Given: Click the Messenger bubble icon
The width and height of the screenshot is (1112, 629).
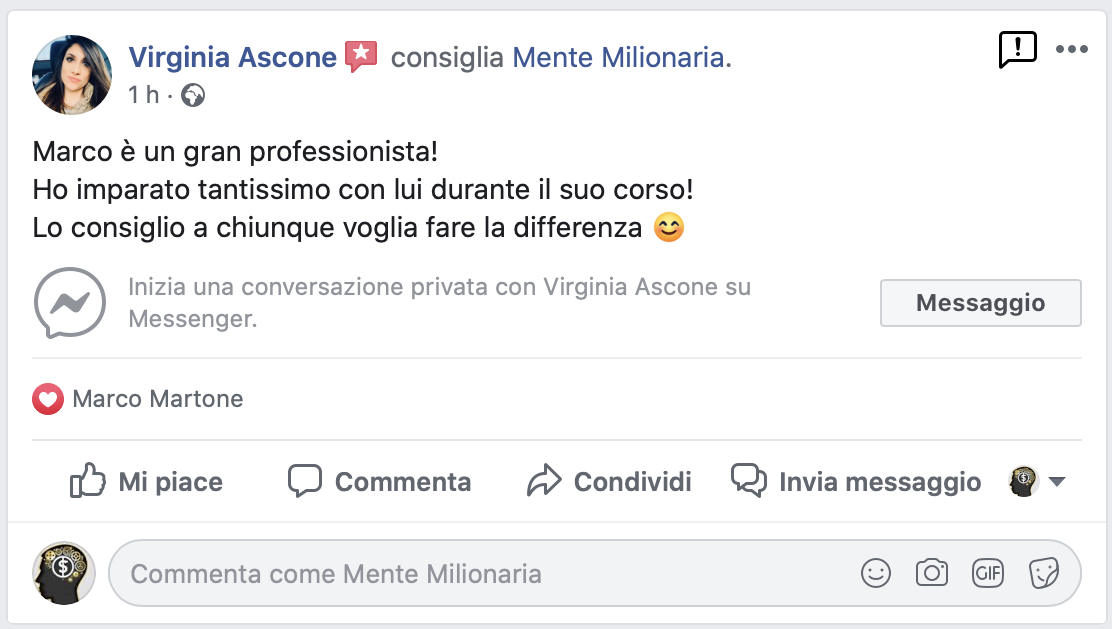Looking at the screenshot, I should point(70,303).
